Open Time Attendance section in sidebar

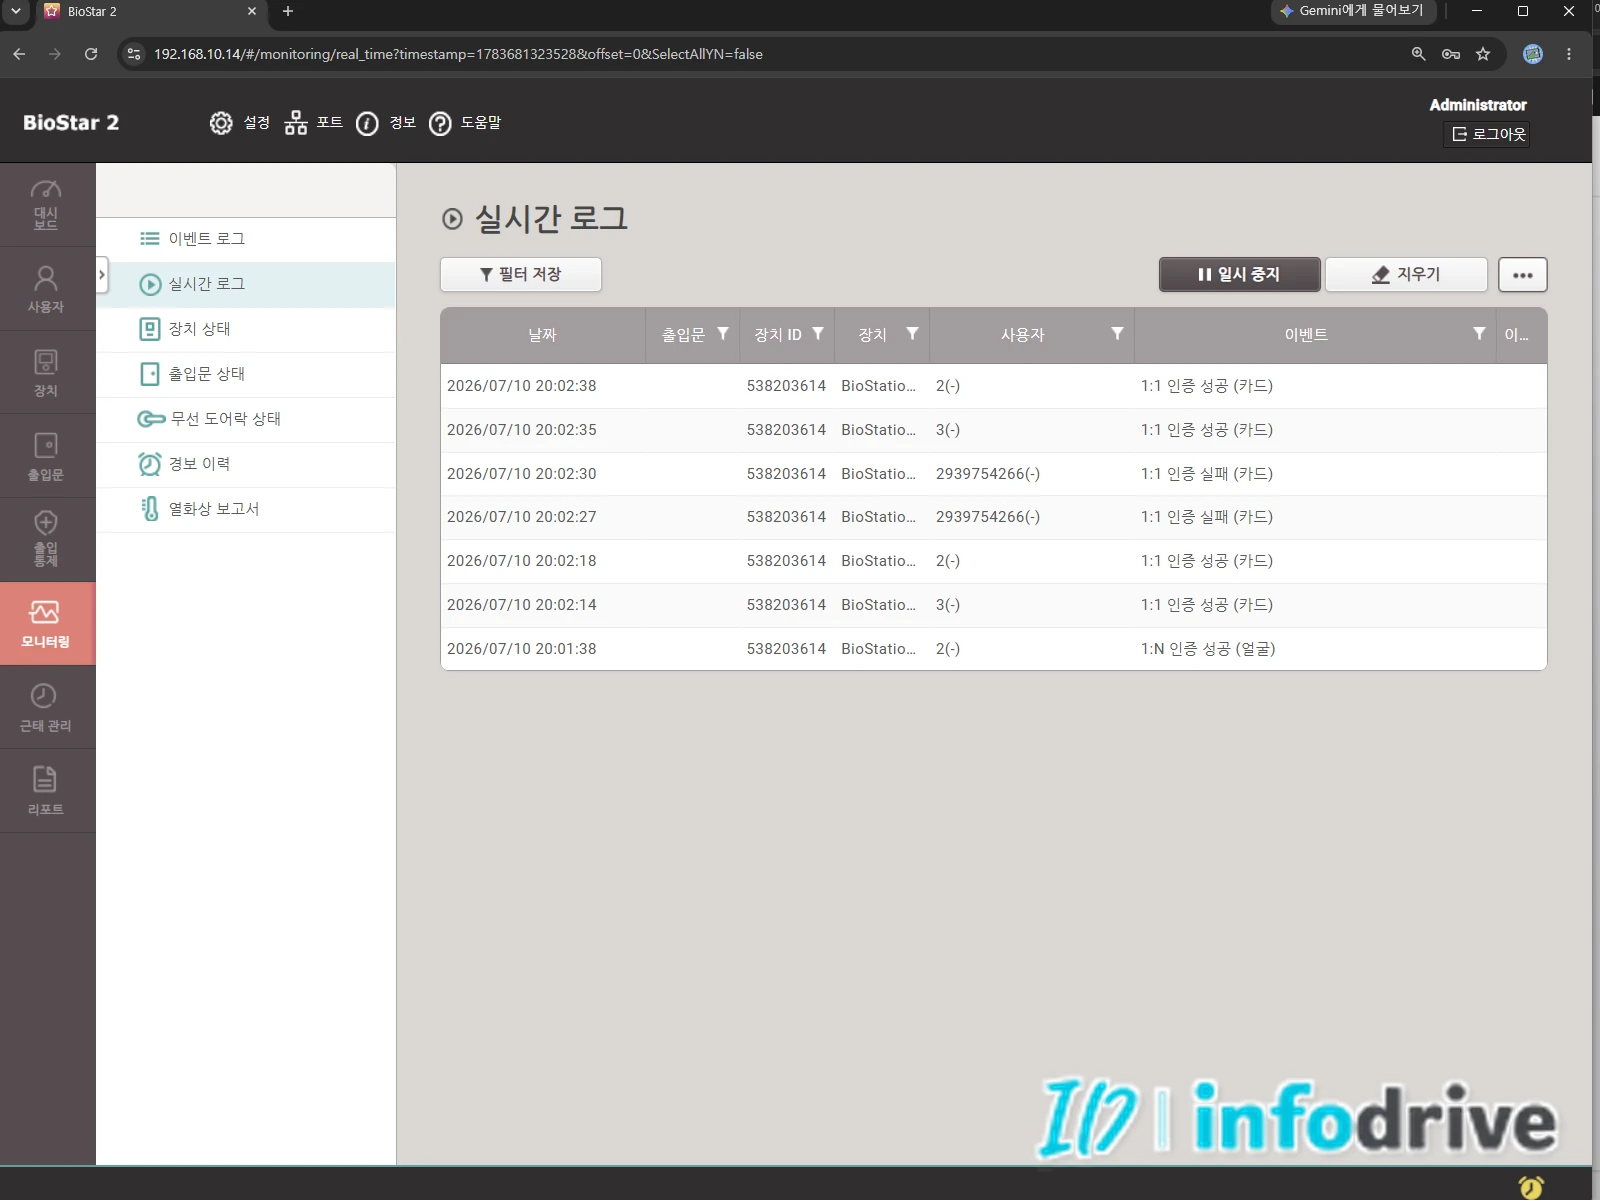[47, 708]
